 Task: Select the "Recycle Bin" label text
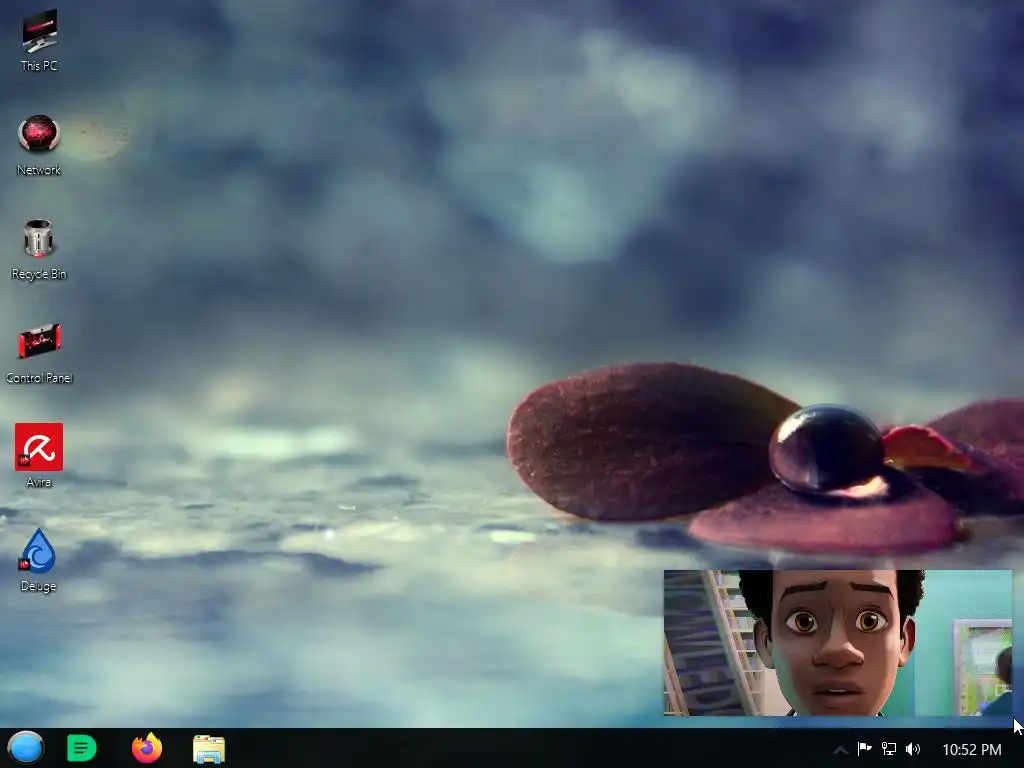click(39, 274)
